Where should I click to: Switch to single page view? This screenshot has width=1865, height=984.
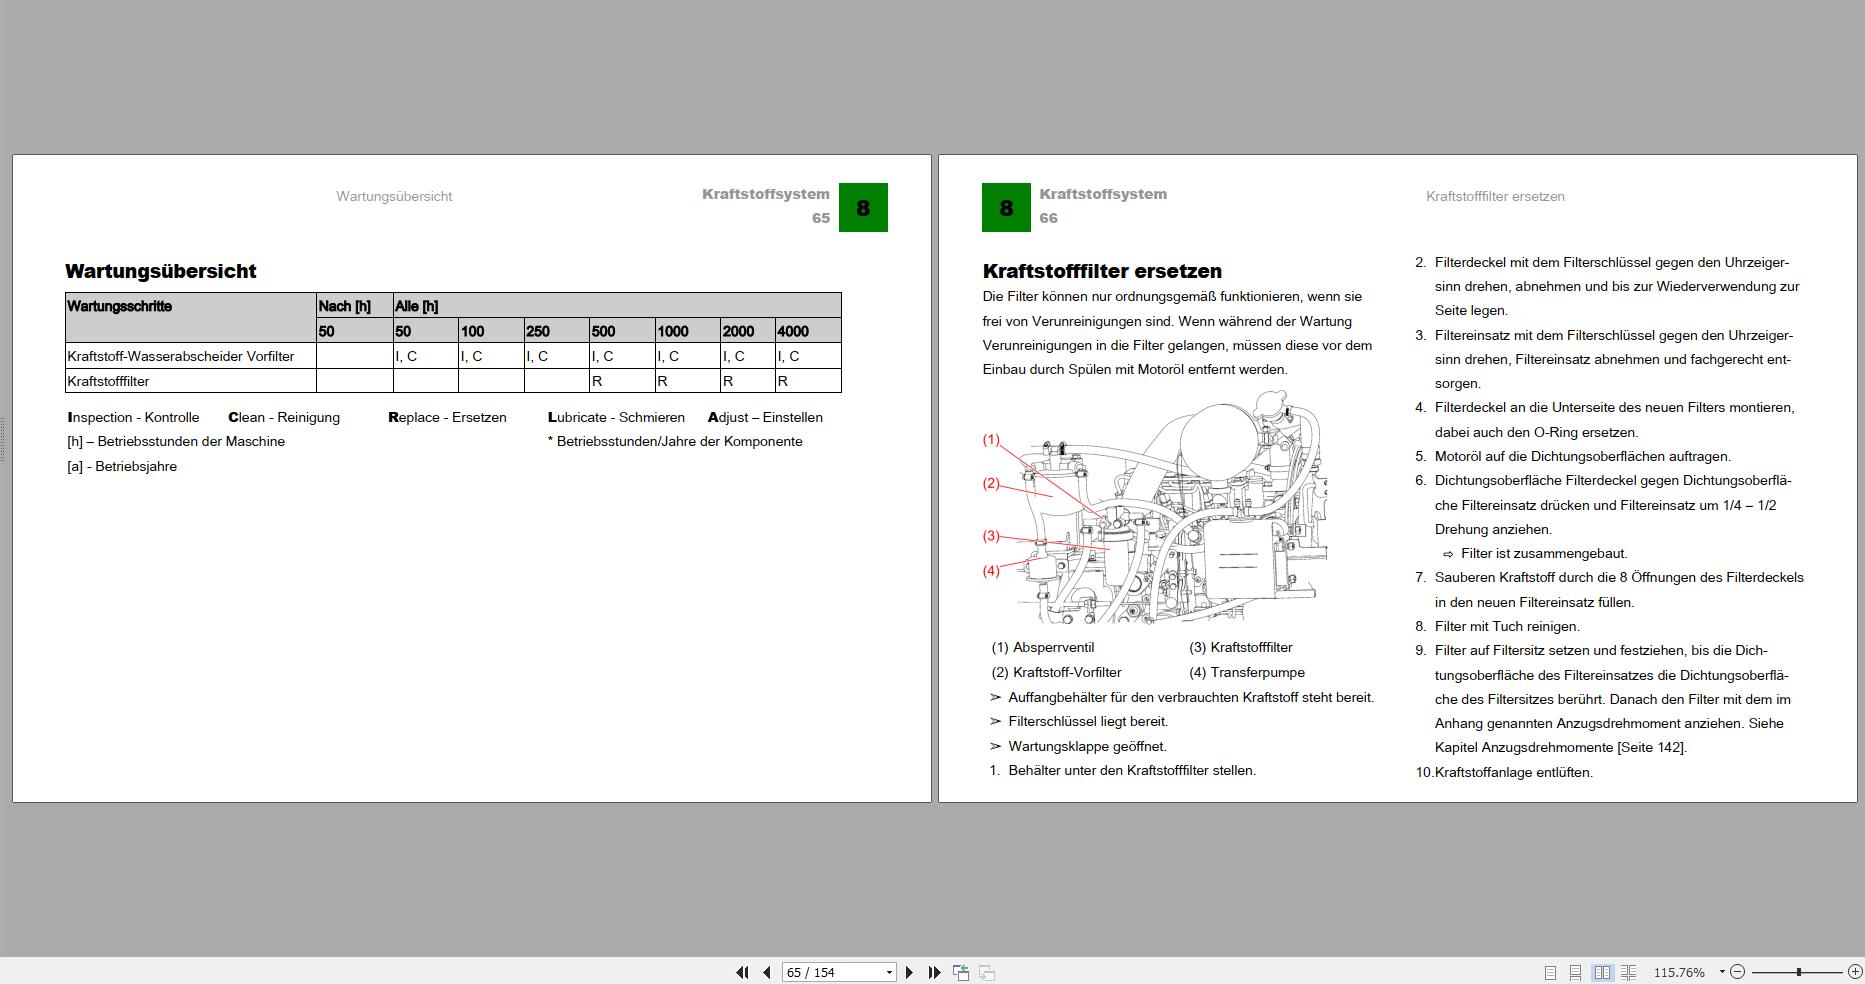coord(1550,972)
